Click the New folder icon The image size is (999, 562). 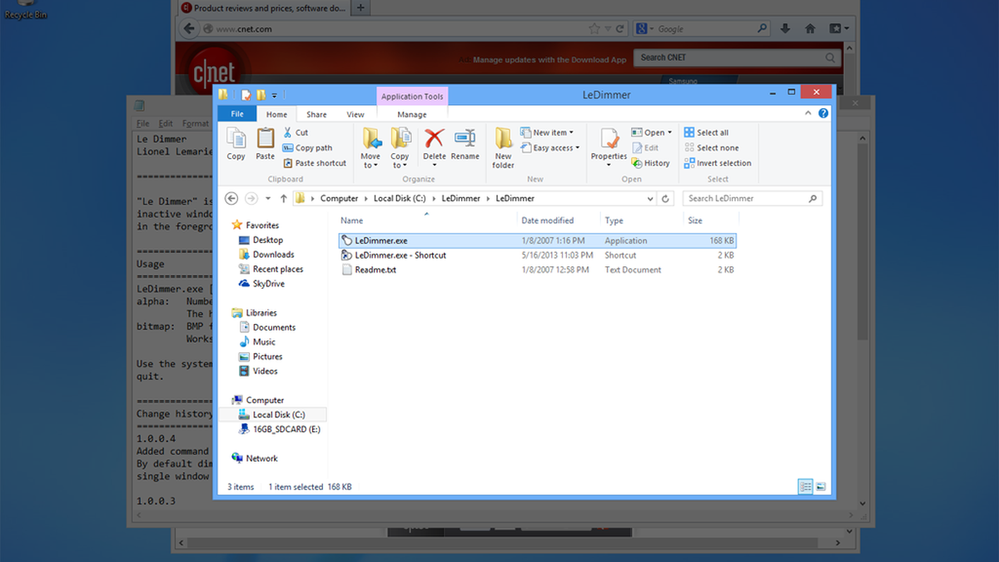pos(503,138)
